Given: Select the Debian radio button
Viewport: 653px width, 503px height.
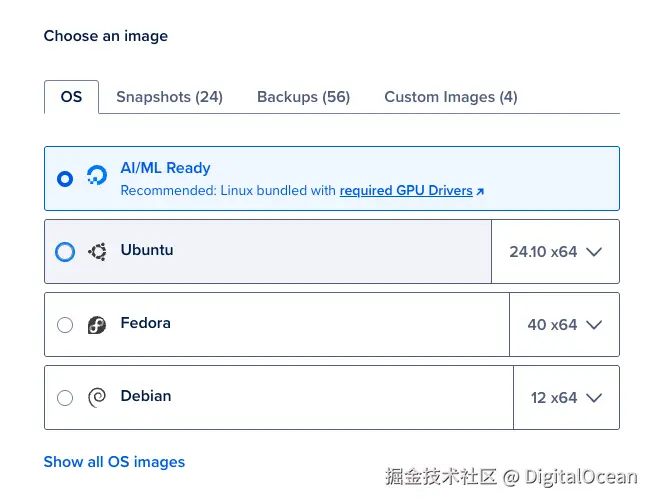Looking at the screenshot, I should [65, 398].
